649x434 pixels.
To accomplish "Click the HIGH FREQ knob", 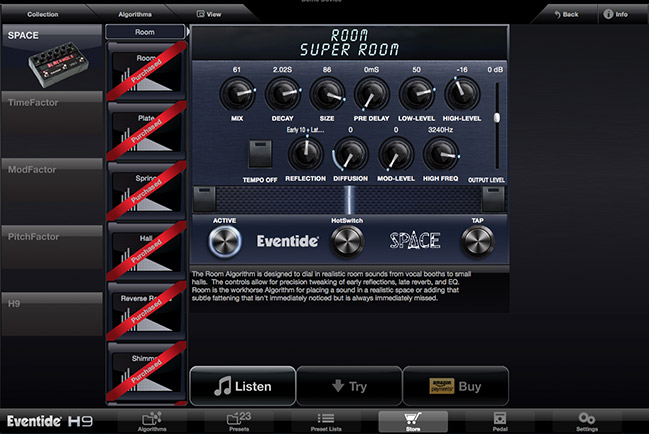I will (x=440, y=154).
